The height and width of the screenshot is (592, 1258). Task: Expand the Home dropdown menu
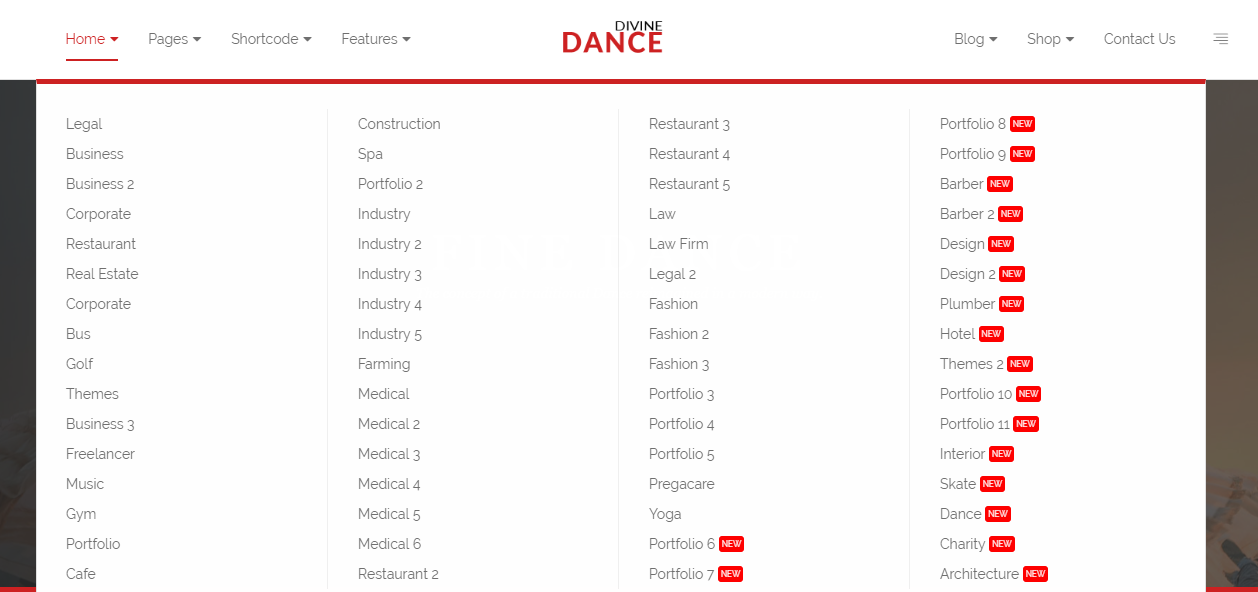point(92,39)
